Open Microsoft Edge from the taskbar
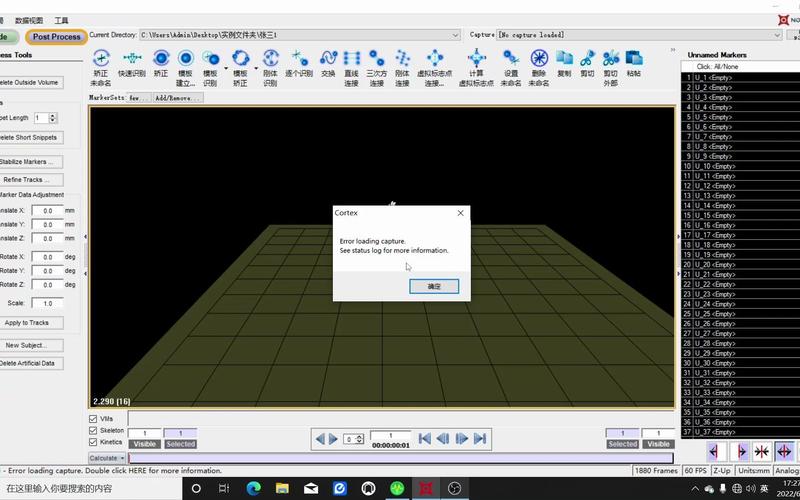This screenshot has height=500, width=800. [x=254, y=488]
